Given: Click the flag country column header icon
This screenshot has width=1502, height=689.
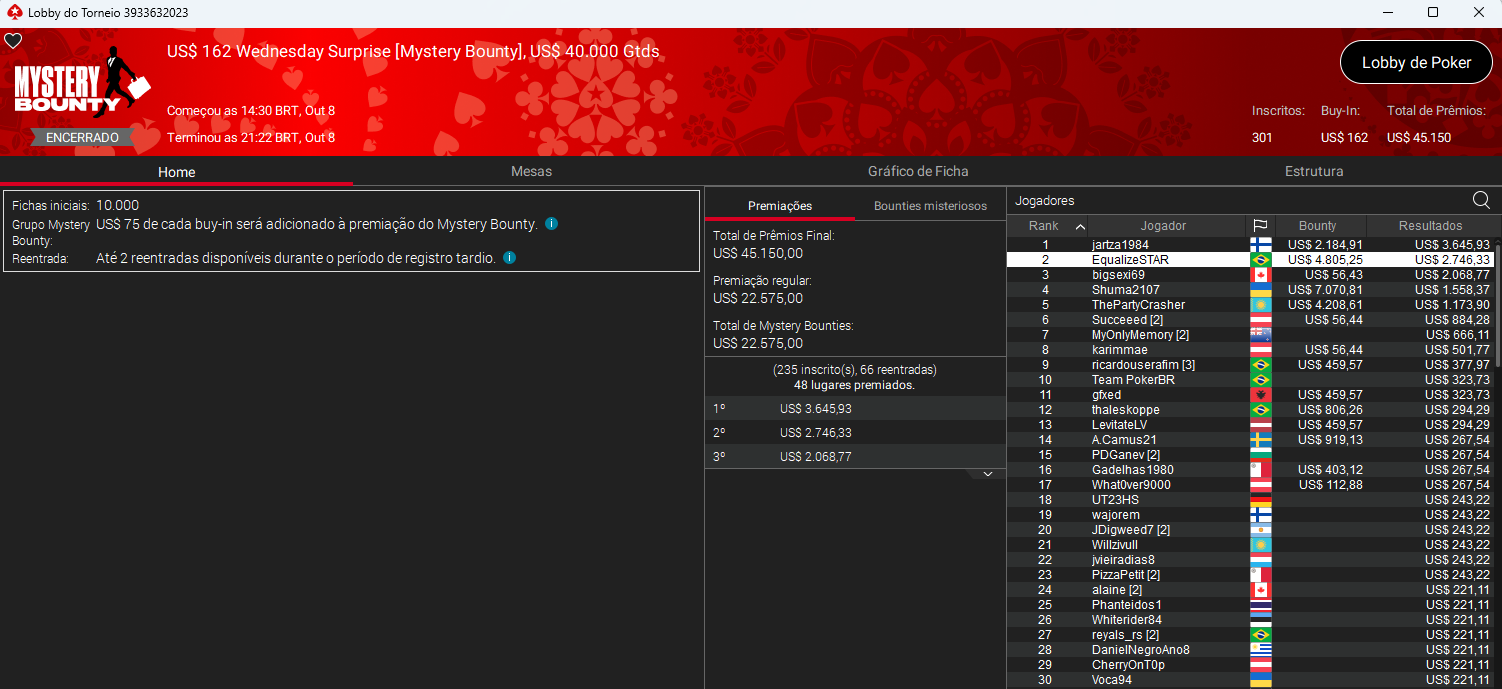Looking at the screenshot, I should 1260,226.
